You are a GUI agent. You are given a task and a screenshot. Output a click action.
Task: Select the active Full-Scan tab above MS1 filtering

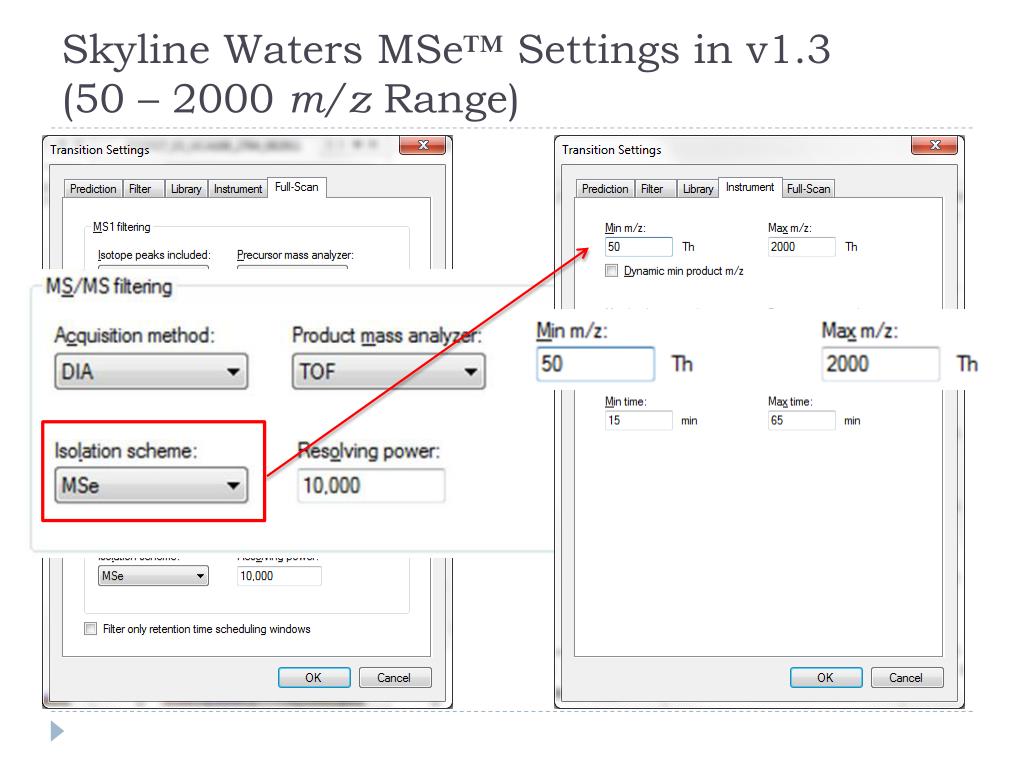click(296, 187)
